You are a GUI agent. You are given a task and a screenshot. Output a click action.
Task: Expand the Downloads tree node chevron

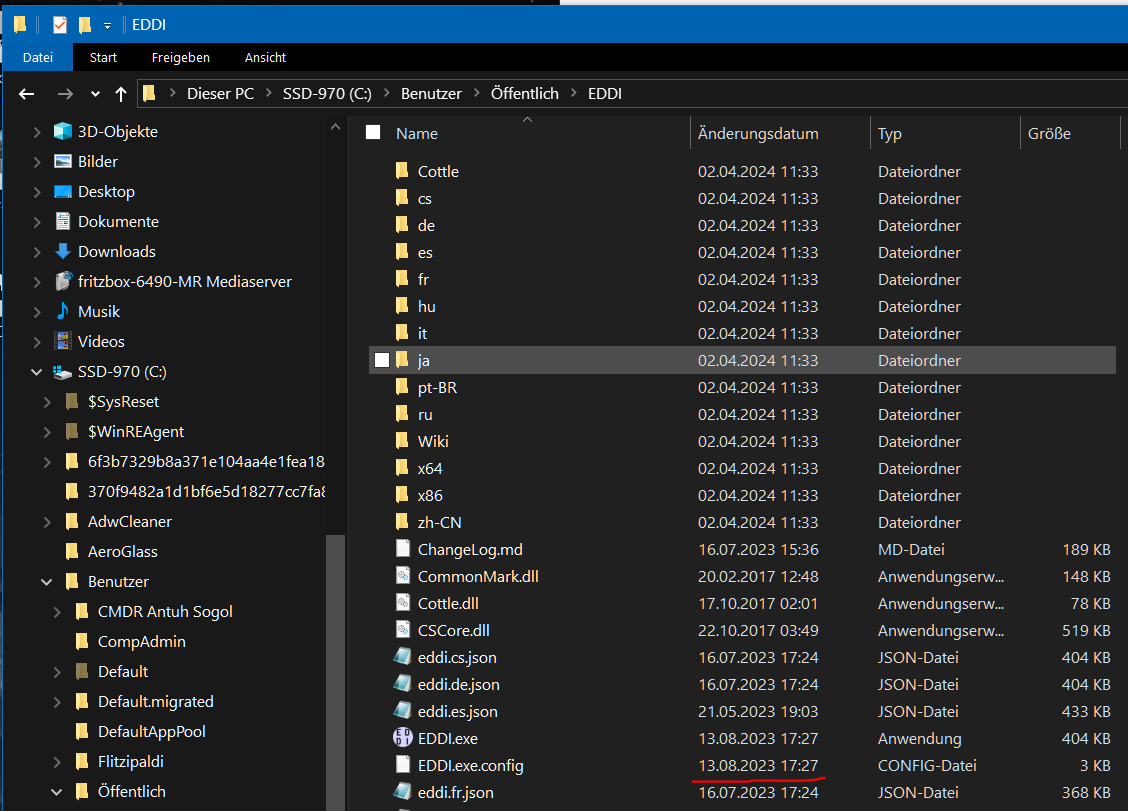pyautogui.click(x=37, y=253)
